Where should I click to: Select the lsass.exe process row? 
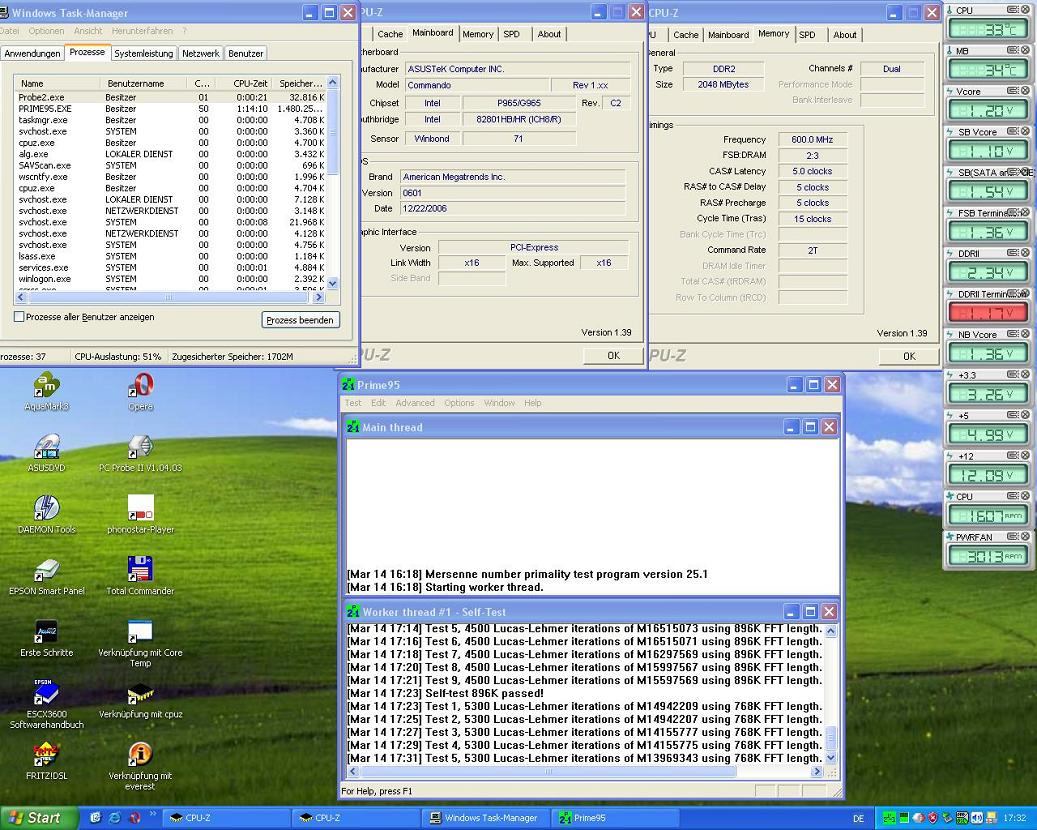point(171,256)
